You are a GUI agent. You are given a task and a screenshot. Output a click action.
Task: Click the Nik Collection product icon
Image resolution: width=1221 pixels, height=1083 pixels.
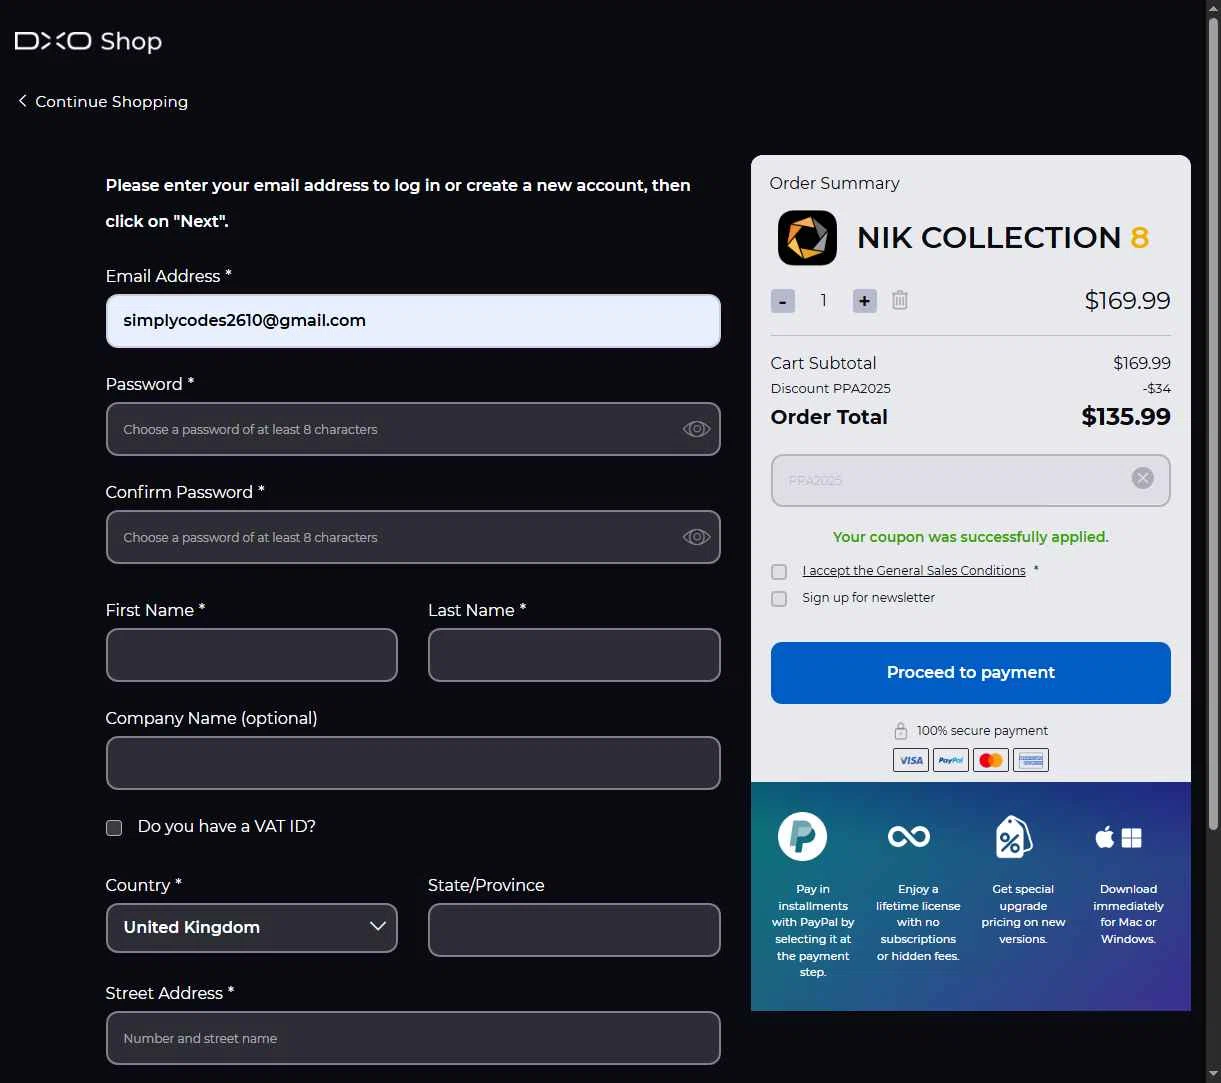(807, 238)
